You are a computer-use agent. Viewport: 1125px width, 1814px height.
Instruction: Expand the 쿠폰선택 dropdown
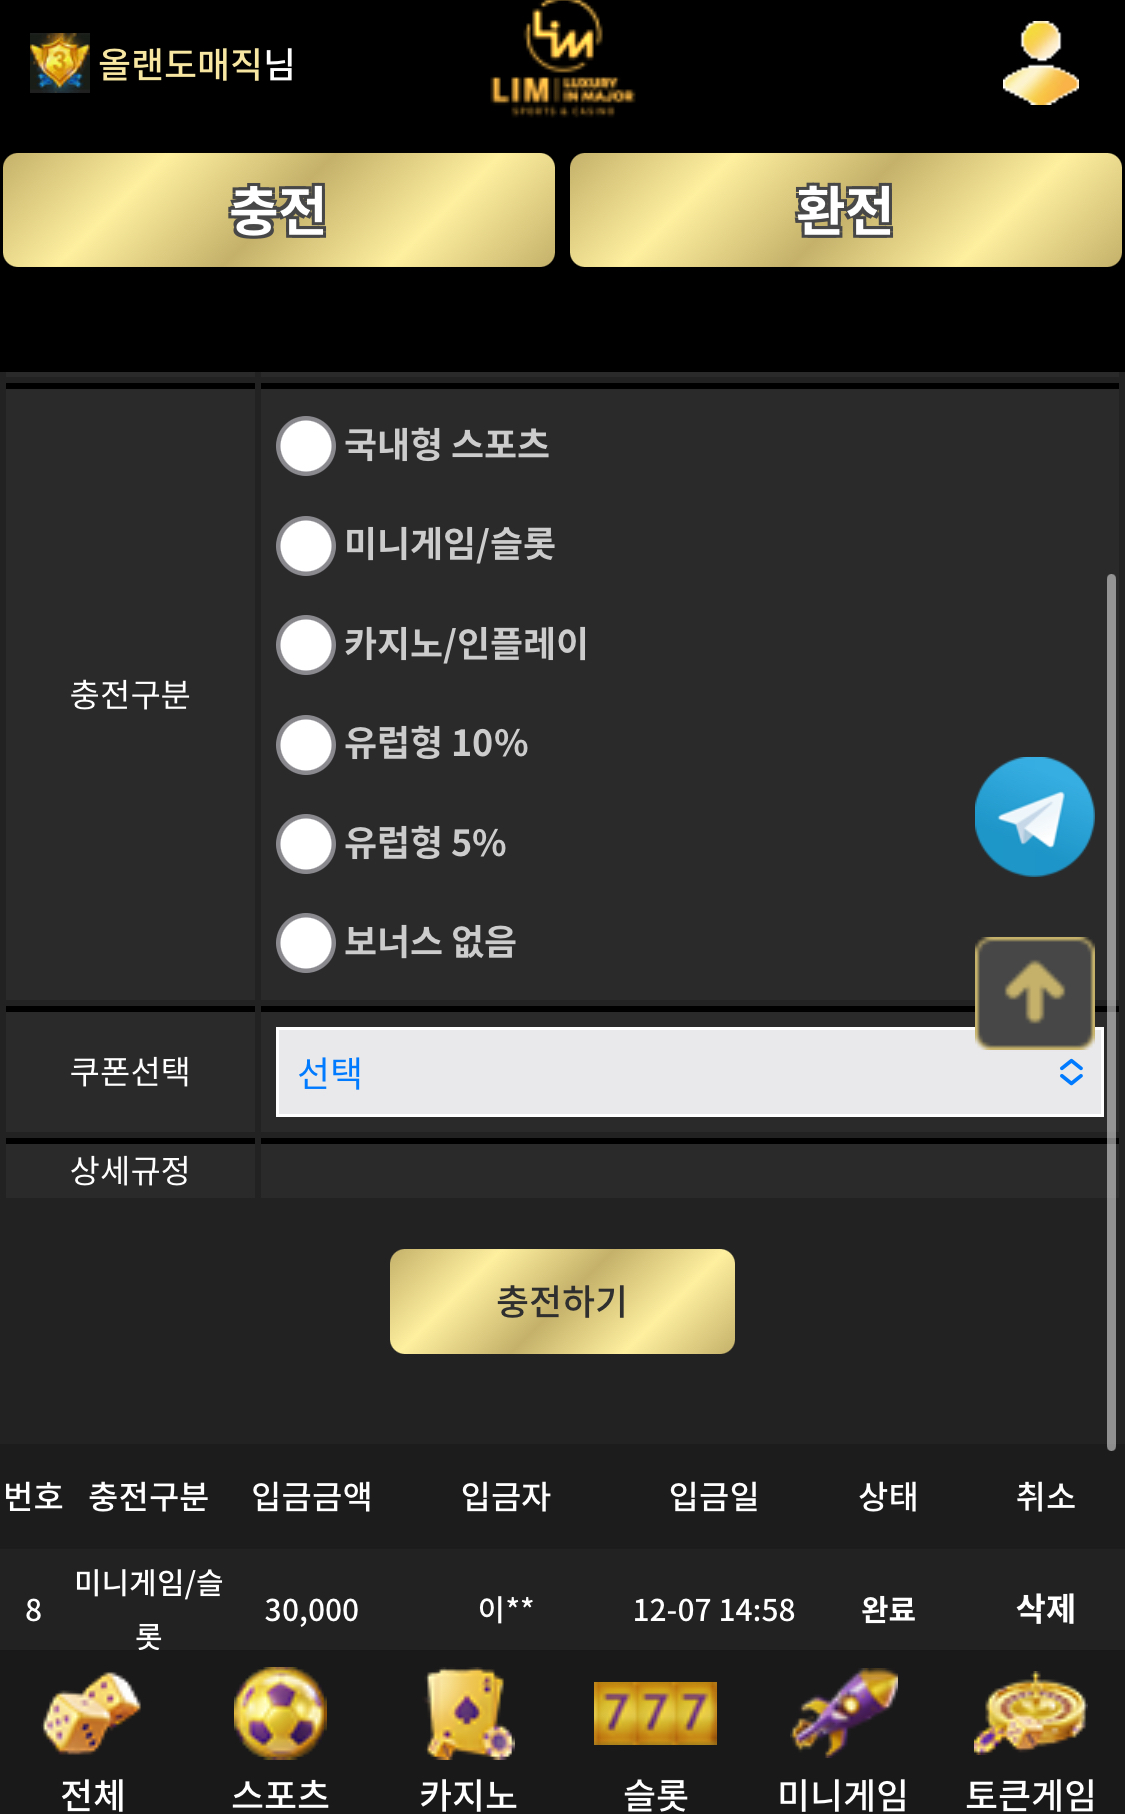click(688, 1072)
